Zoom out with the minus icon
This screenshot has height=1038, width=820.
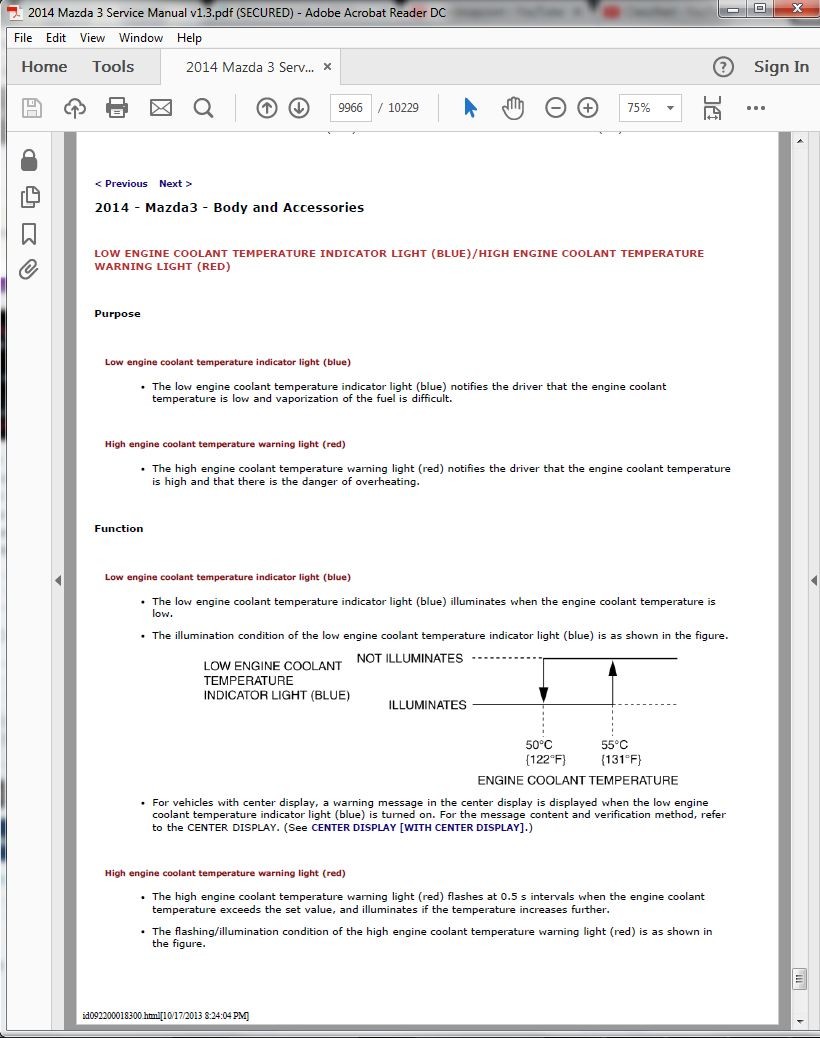tap(555, 107)
